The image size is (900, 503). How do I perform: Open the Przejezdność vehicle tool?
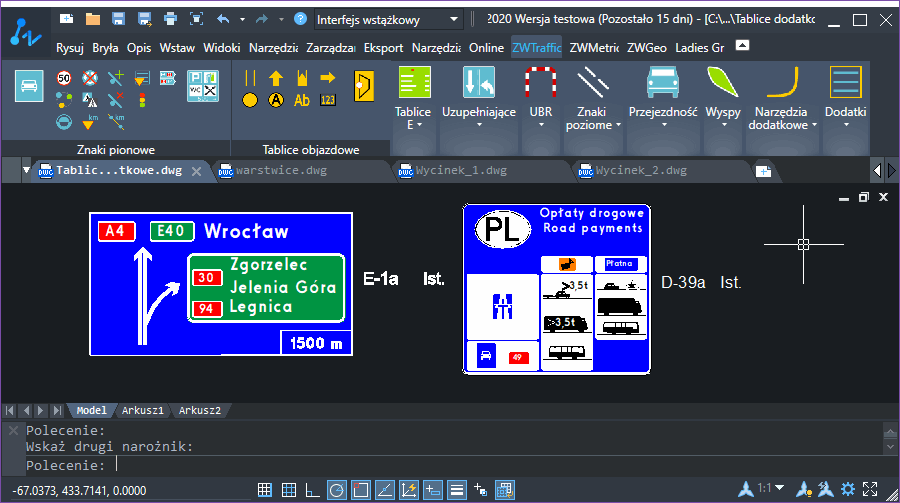663,98
